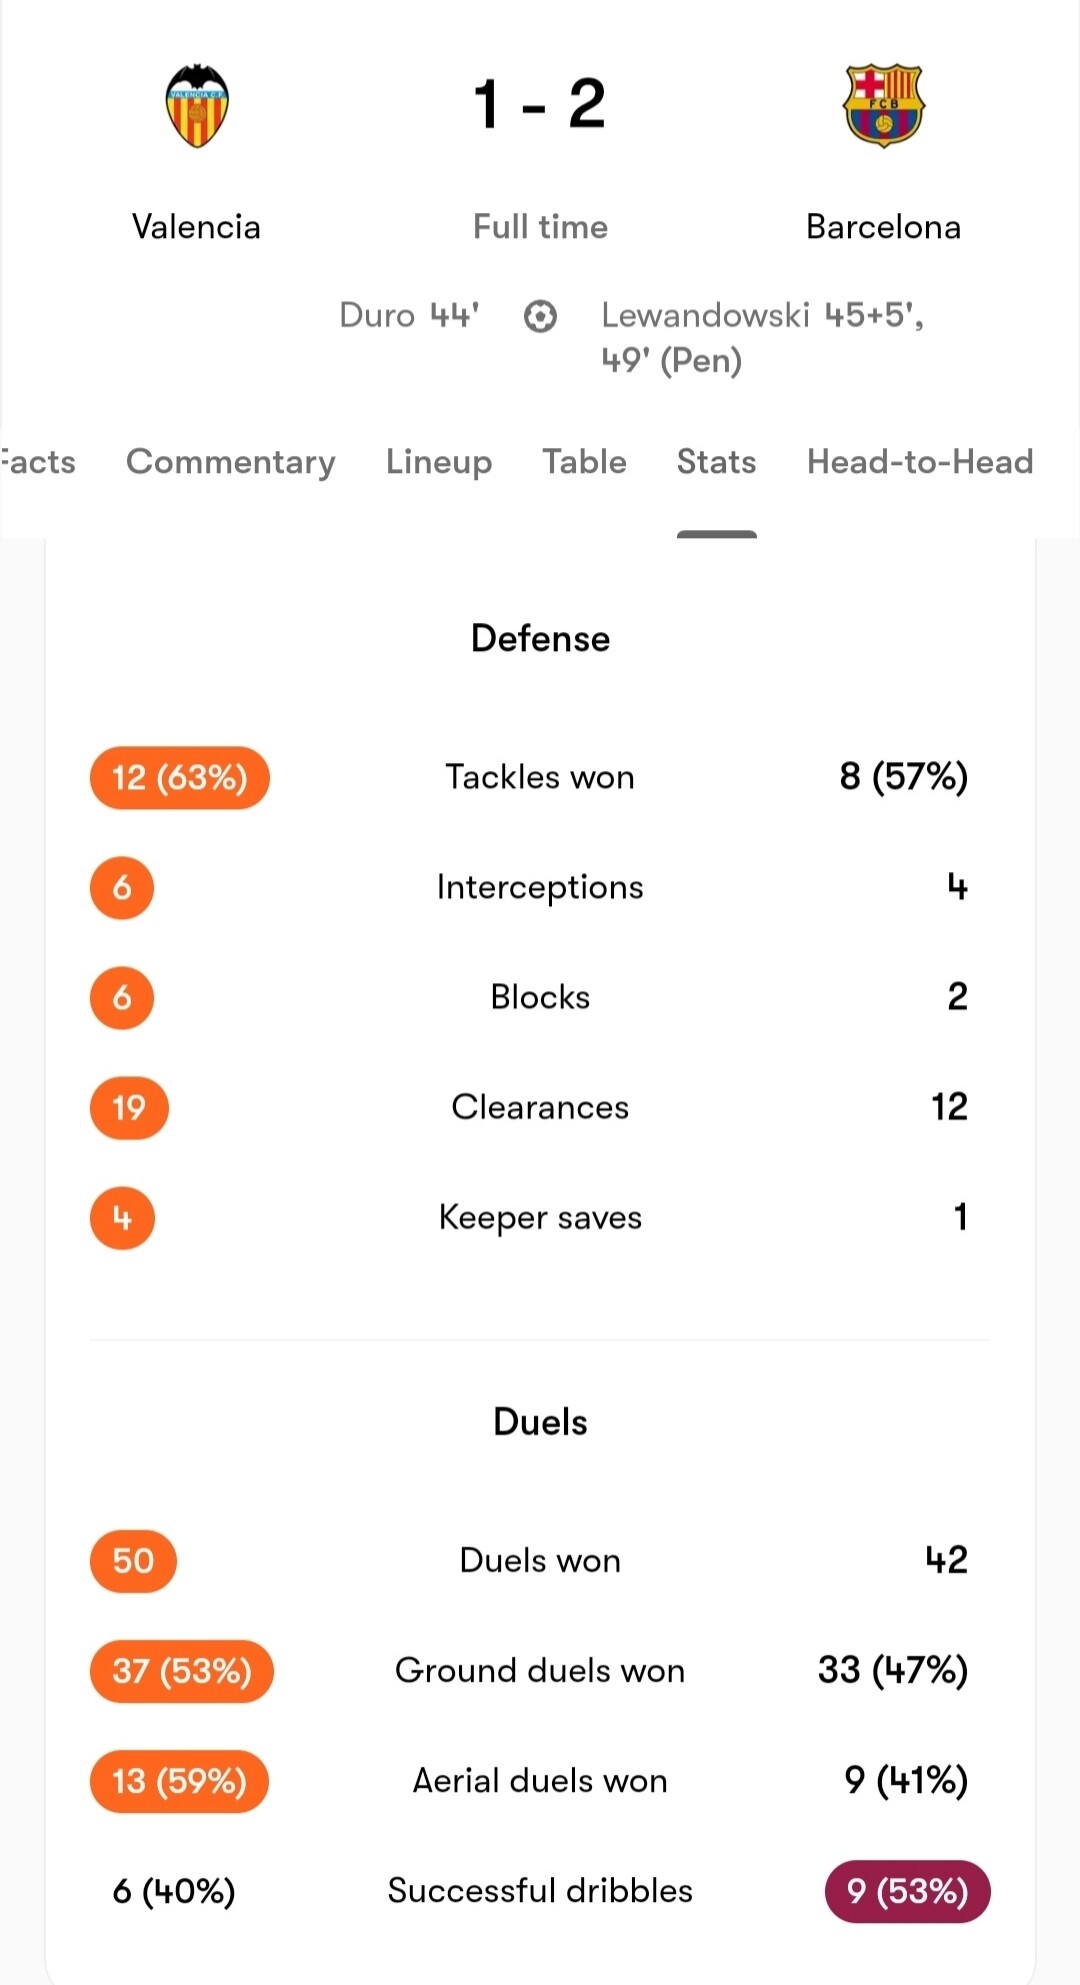Tap the Barcelona club crest
This screenshot has width=1080, height=1985.
tap(884, 106)
